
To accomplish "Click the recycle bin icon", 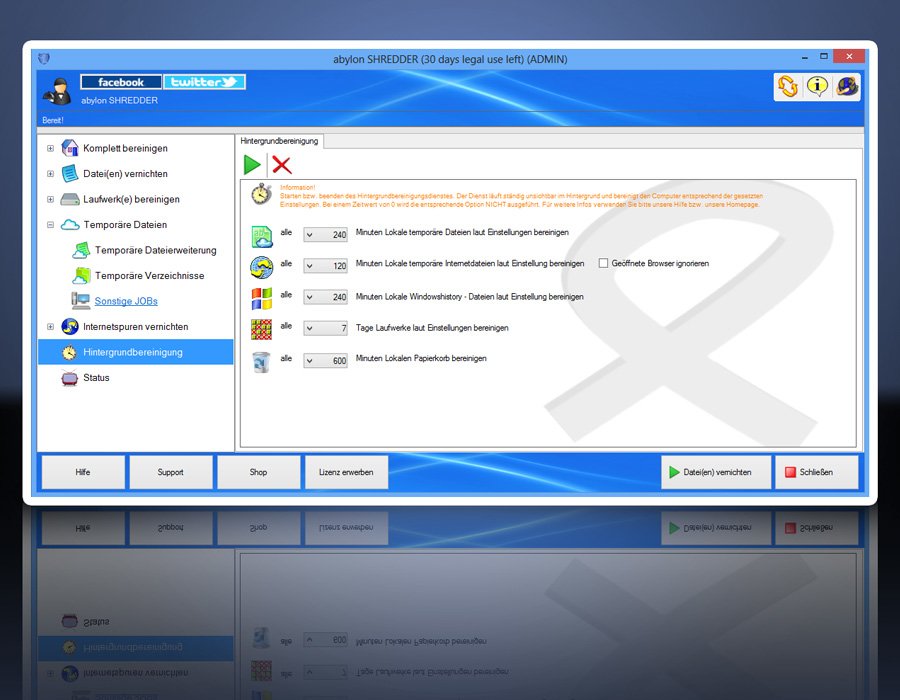I will (262, 362).
